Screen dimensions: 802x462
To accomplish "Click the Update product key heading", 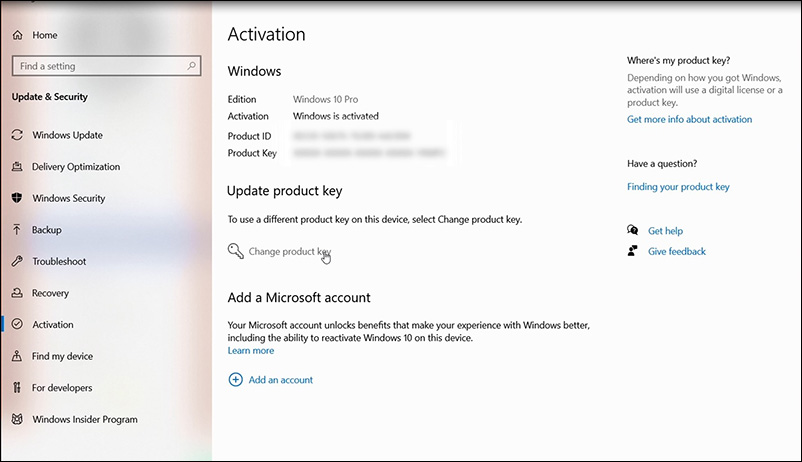I will click(284, 191).
